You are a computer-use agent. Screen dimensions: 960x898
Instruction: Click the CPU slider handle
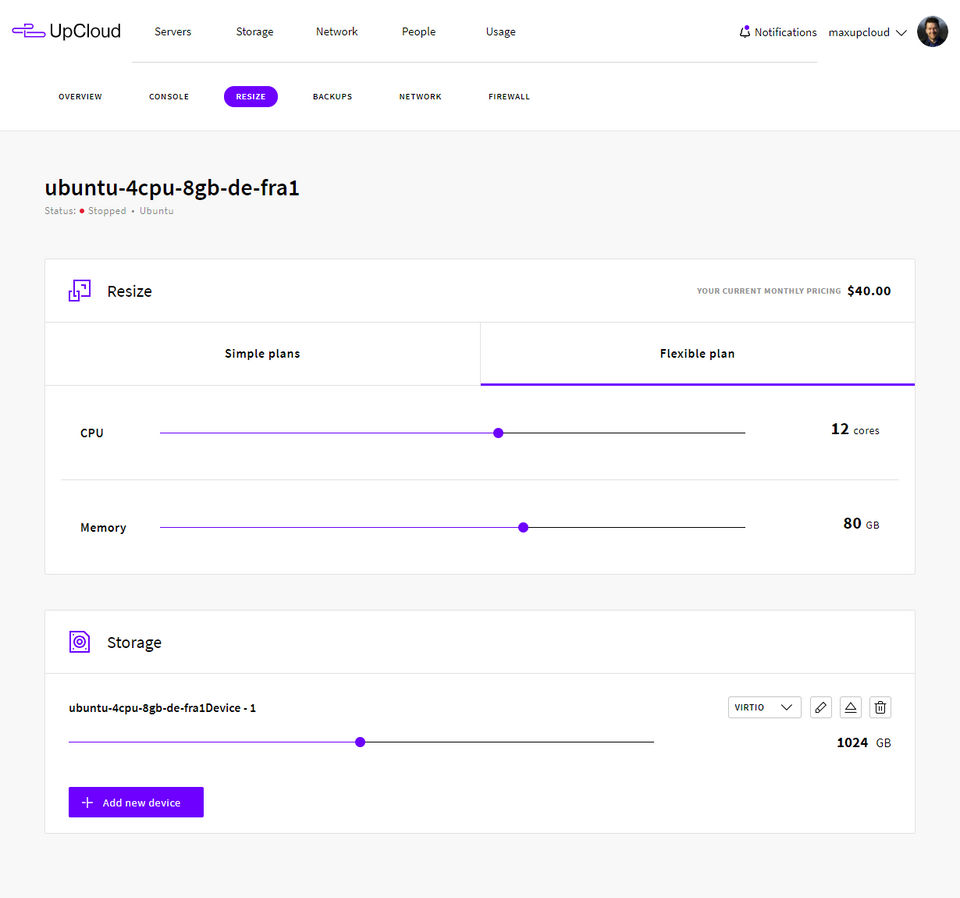tap(498, 433)
